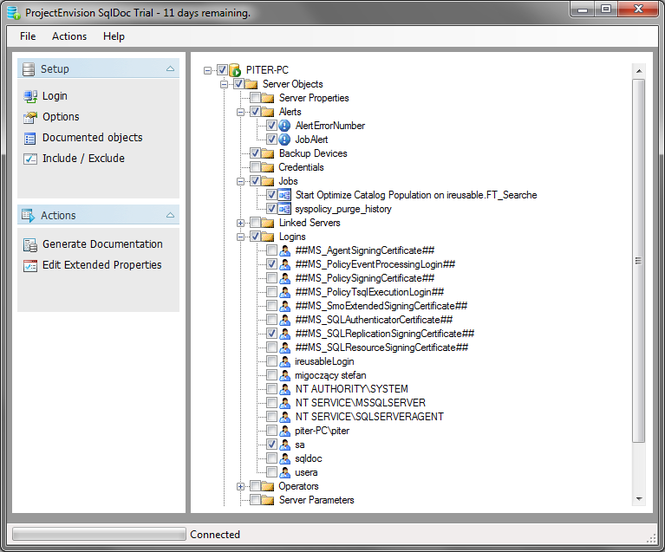Click the AlertErrorNumber alert icon
This screenshot has height=552, width=665.
(x=285, y=125)
